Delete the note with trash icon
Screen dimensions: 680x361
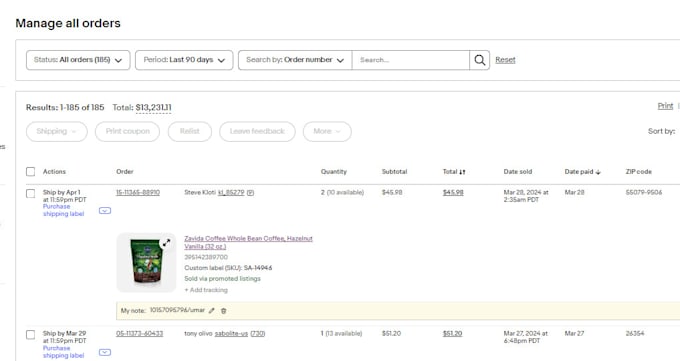pyautogui.click(x=224, y=311)
